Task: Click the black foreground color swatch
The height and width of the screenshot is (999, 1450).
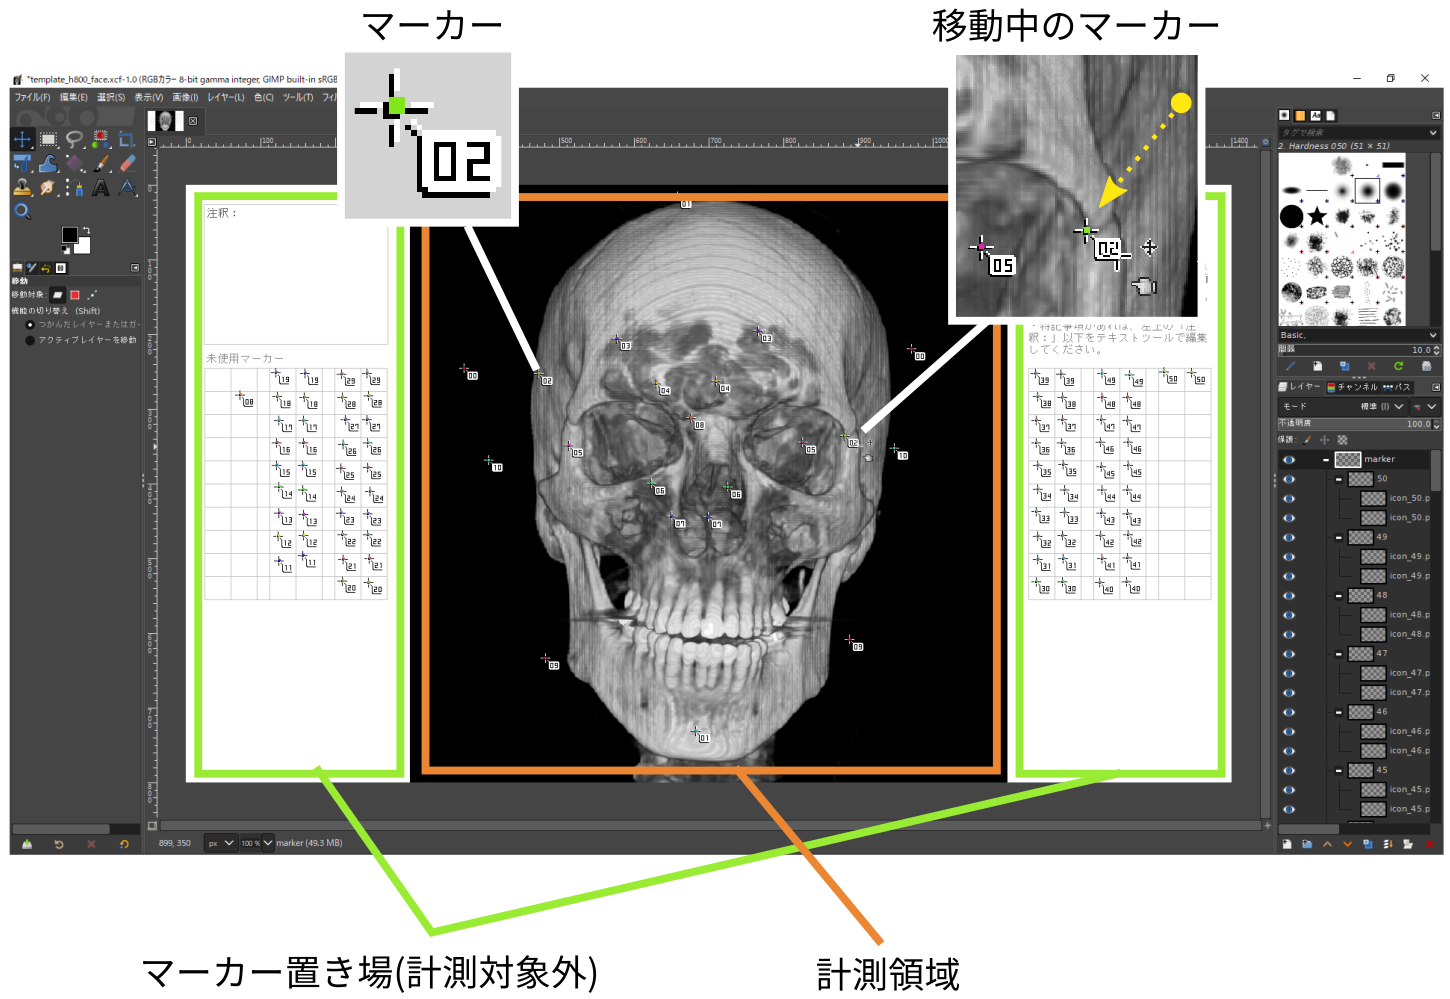Action: tap(69, 235)
